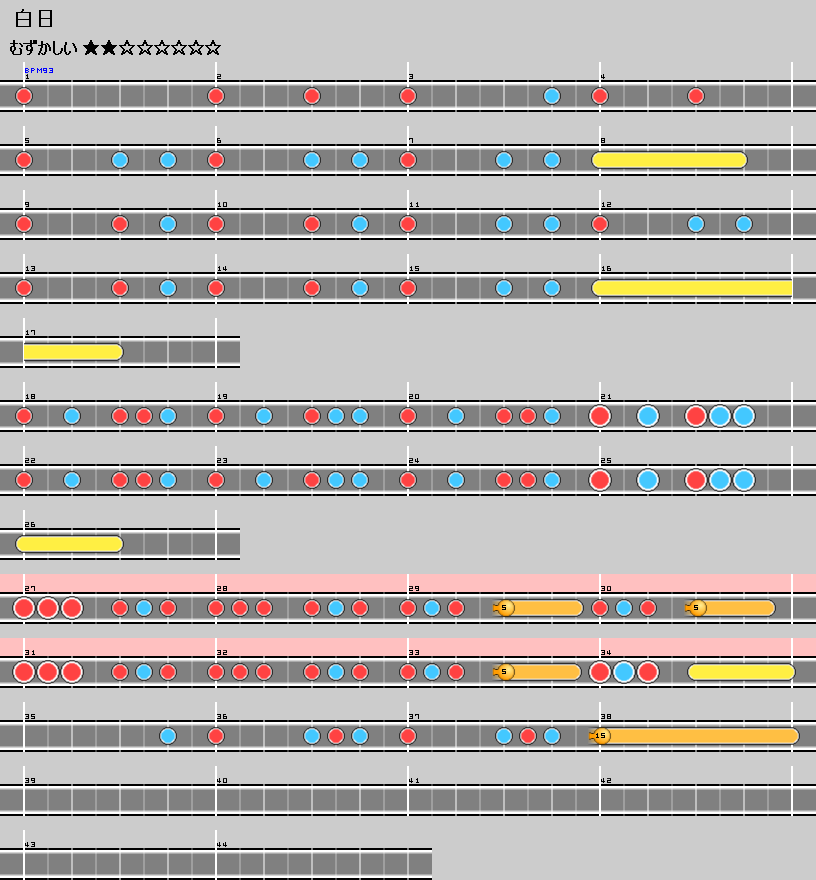Click the first filled difficulty star
Image resolution: width=816 pixels, height=880 pixels.
91,48
